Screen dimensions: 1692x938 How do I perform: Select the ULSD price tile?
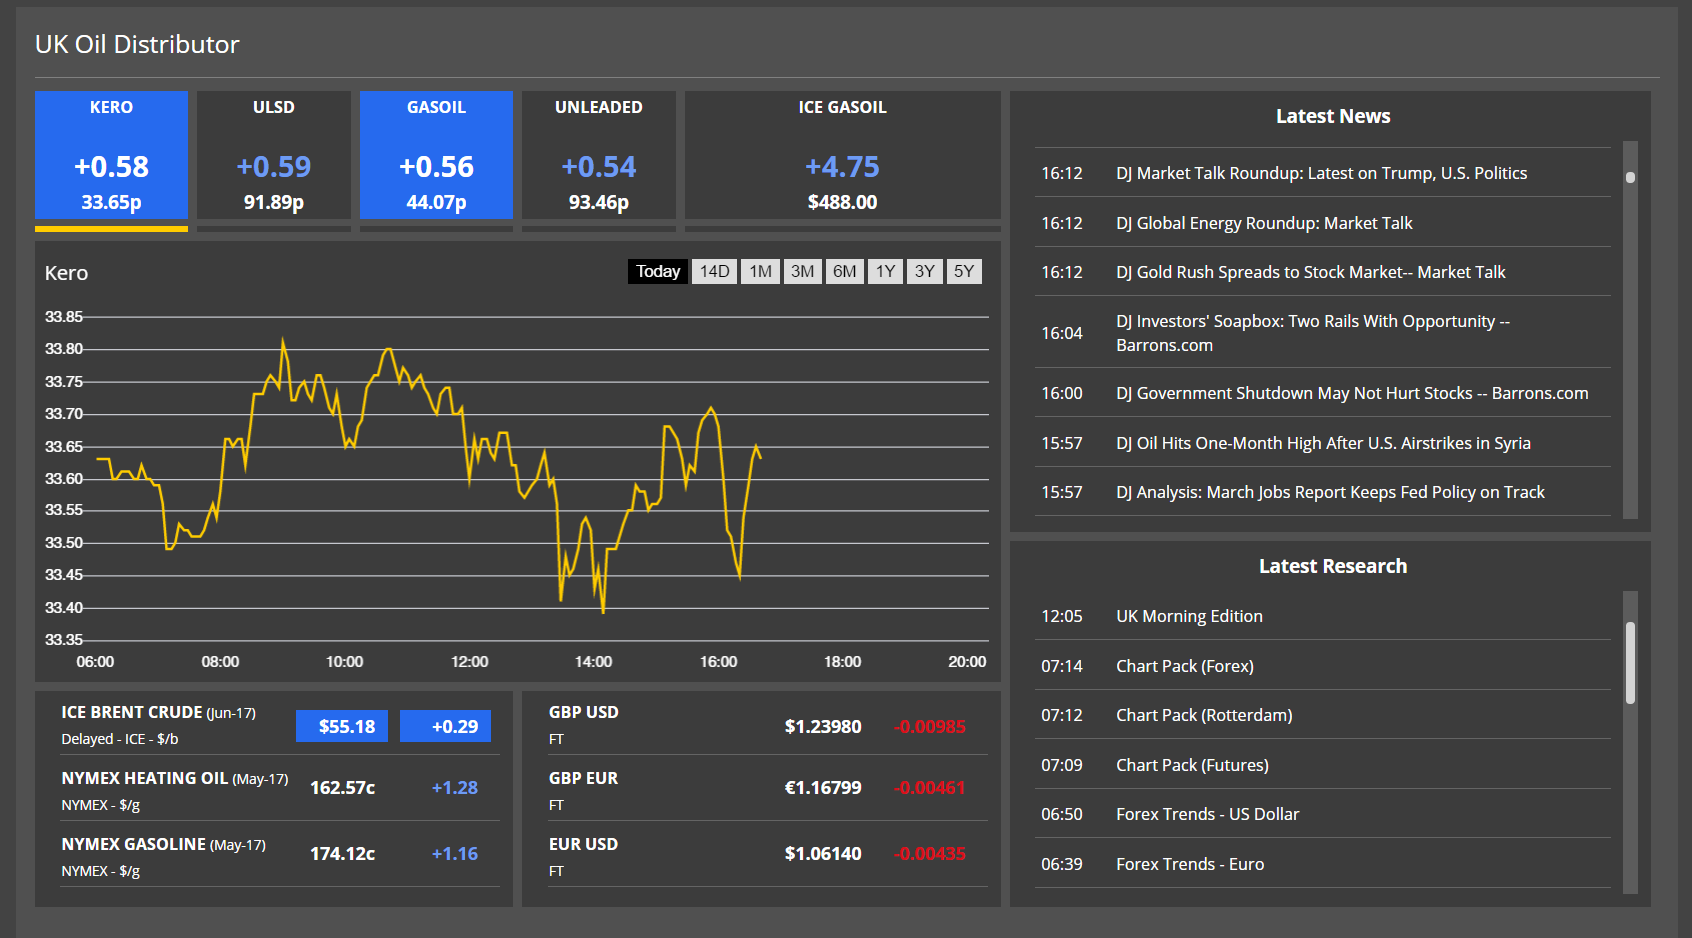[273, 155]
